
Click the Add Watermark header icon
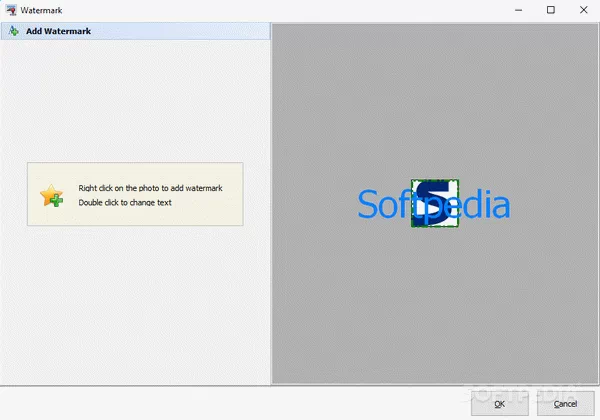coord(12,31)
